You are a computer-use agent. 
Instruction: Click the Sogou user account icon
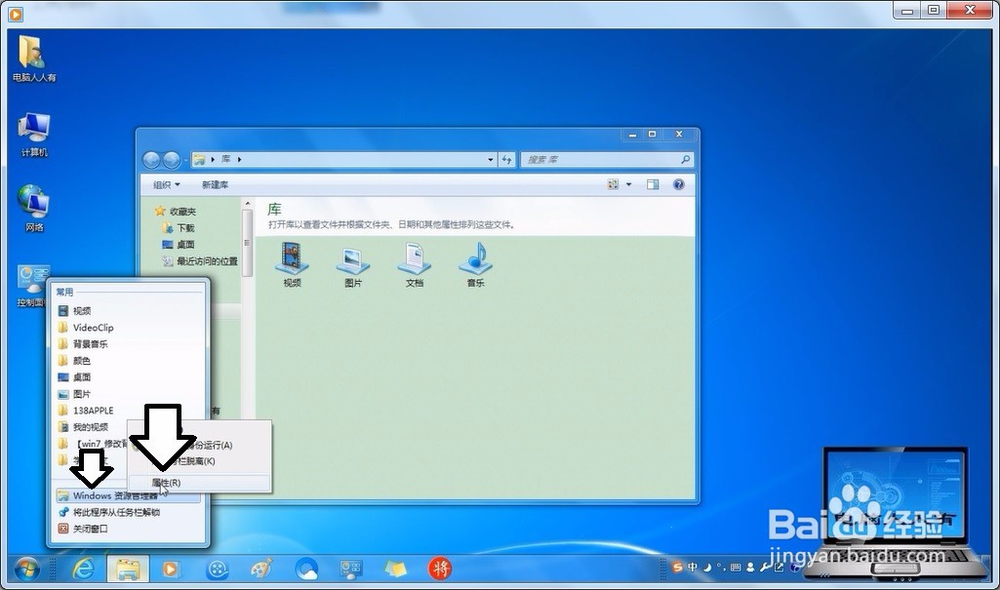tap(751, 566)
